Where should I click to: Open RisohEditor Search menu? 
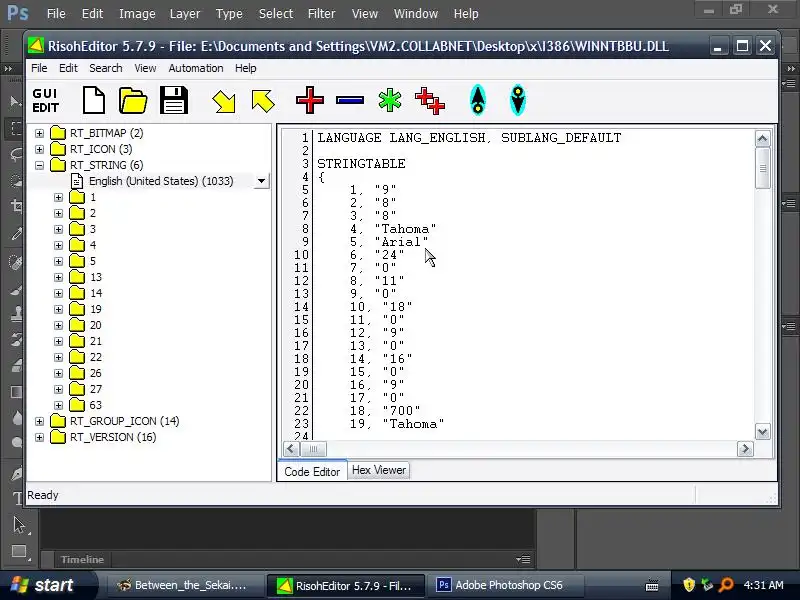click(106, 68)
